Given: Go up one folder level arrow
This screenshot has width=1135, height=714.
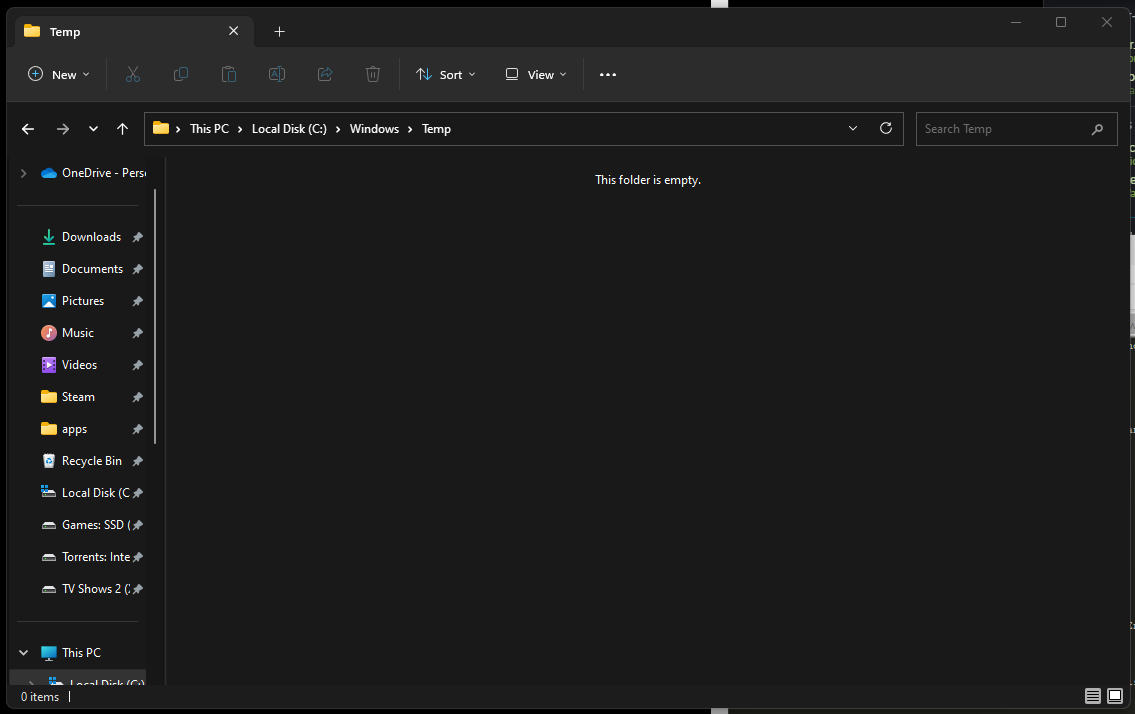Looking at the screenshot, I should coord(122,129).
